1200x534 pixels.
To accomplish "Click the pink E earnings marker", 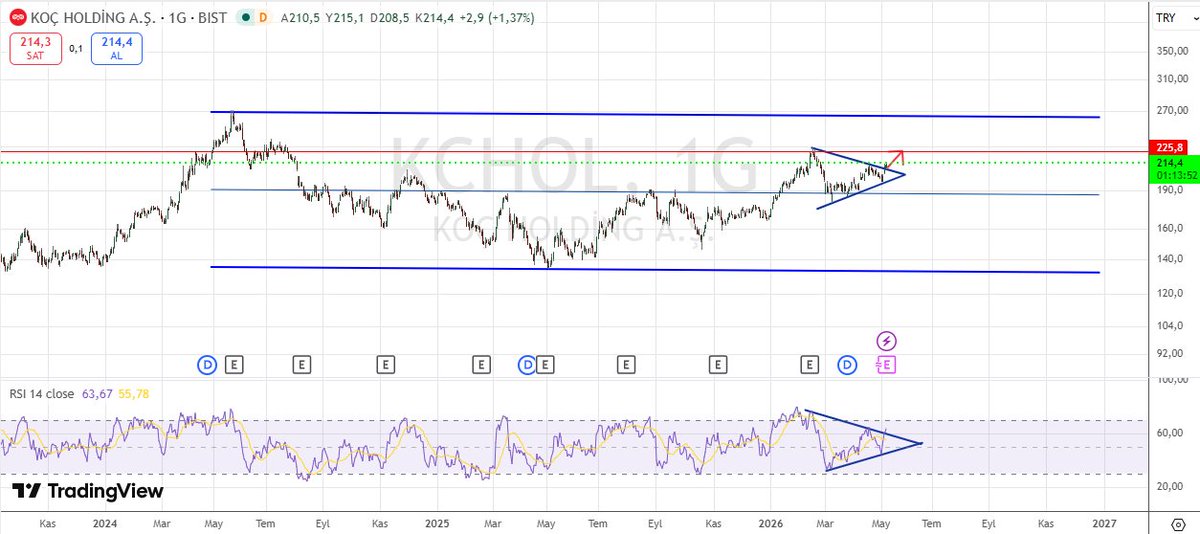I will 886,365.
